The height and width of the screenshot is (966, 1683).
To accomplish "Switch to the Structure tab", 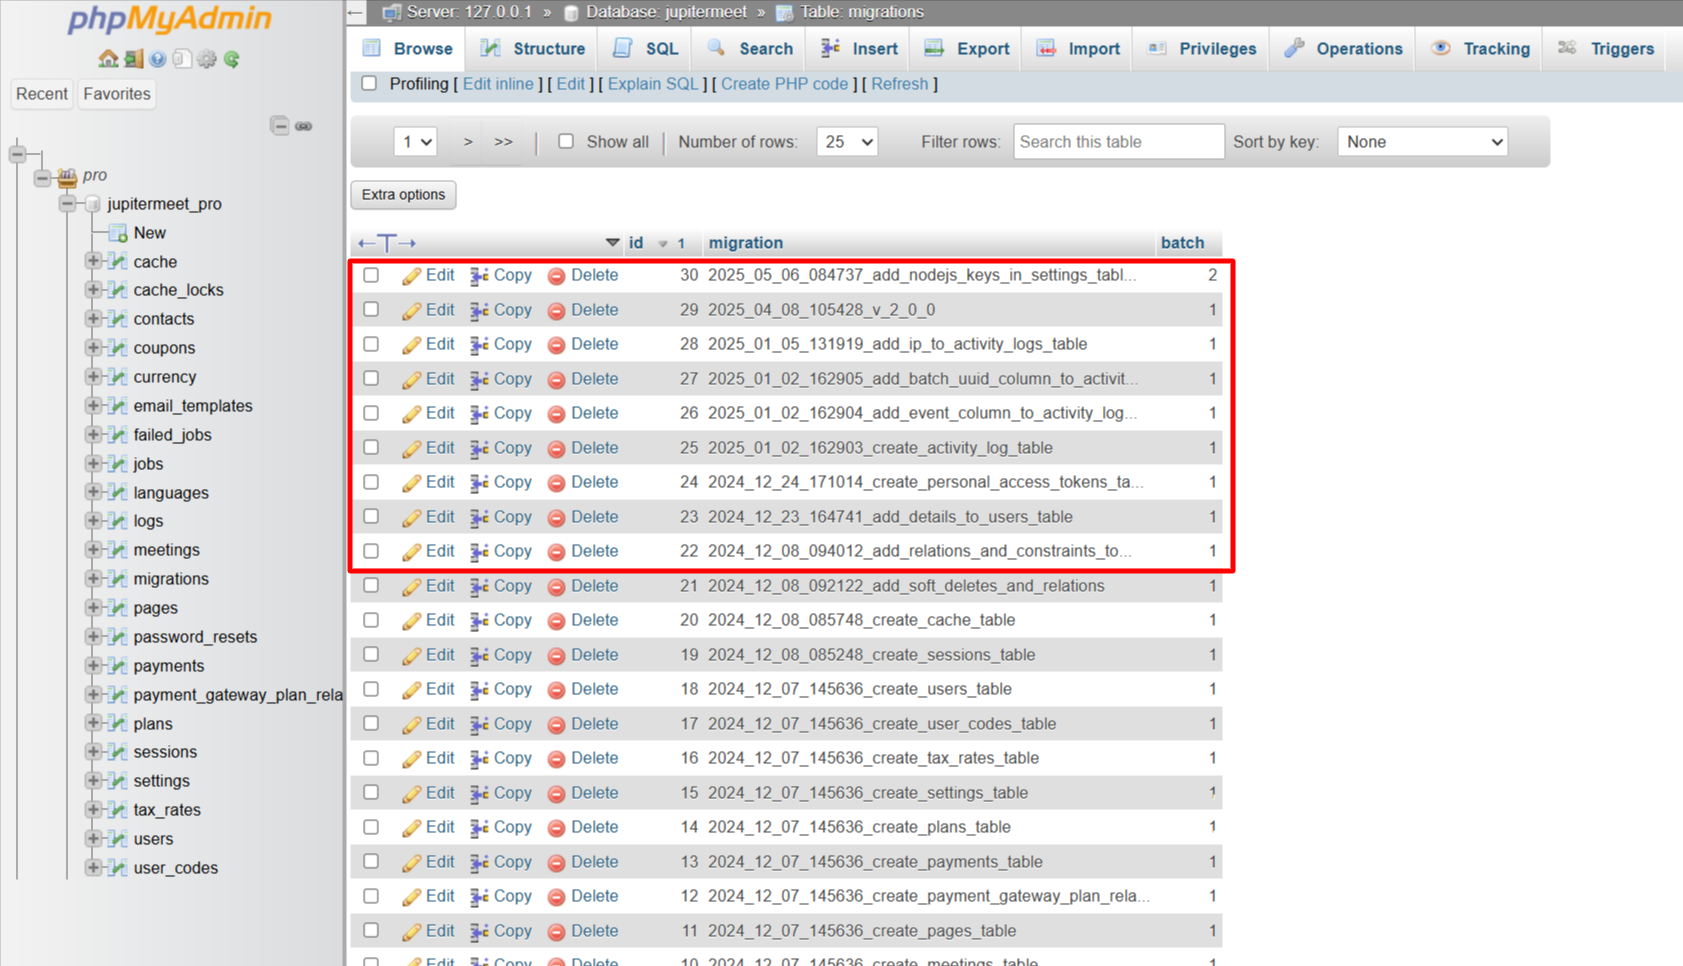I will [533, 49].
